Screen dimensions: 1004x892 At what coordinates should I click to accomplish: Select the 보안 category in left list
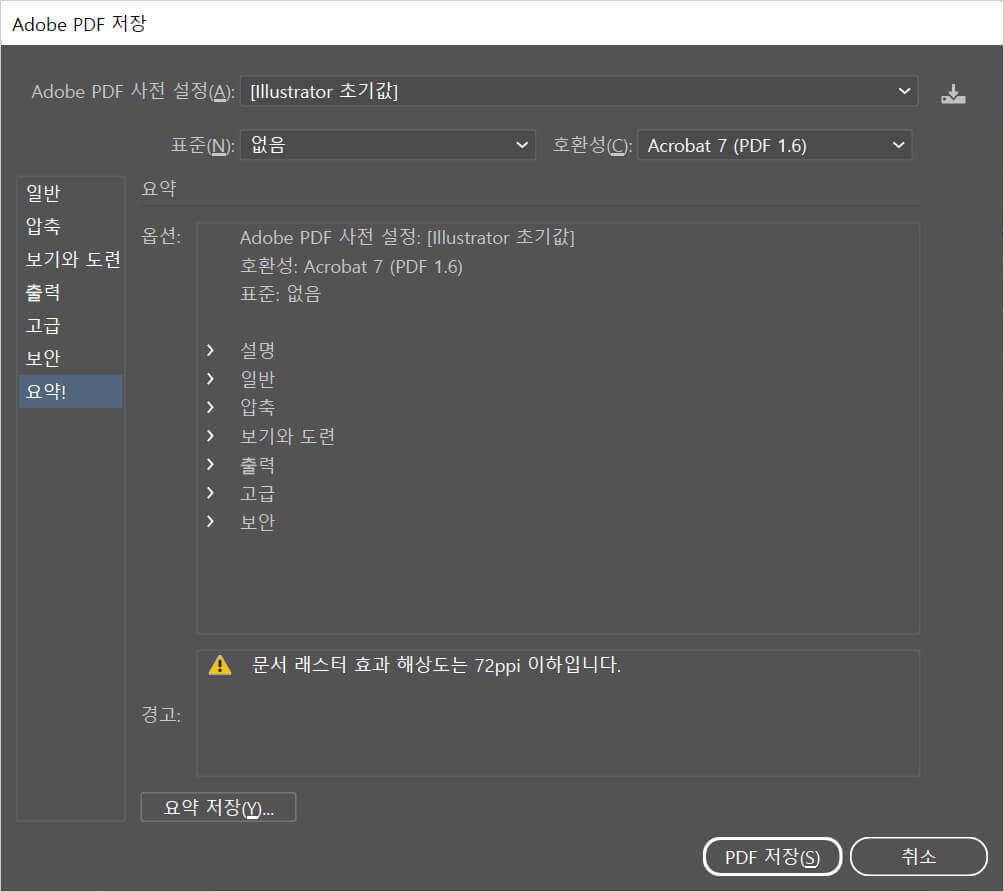point(70,358)
